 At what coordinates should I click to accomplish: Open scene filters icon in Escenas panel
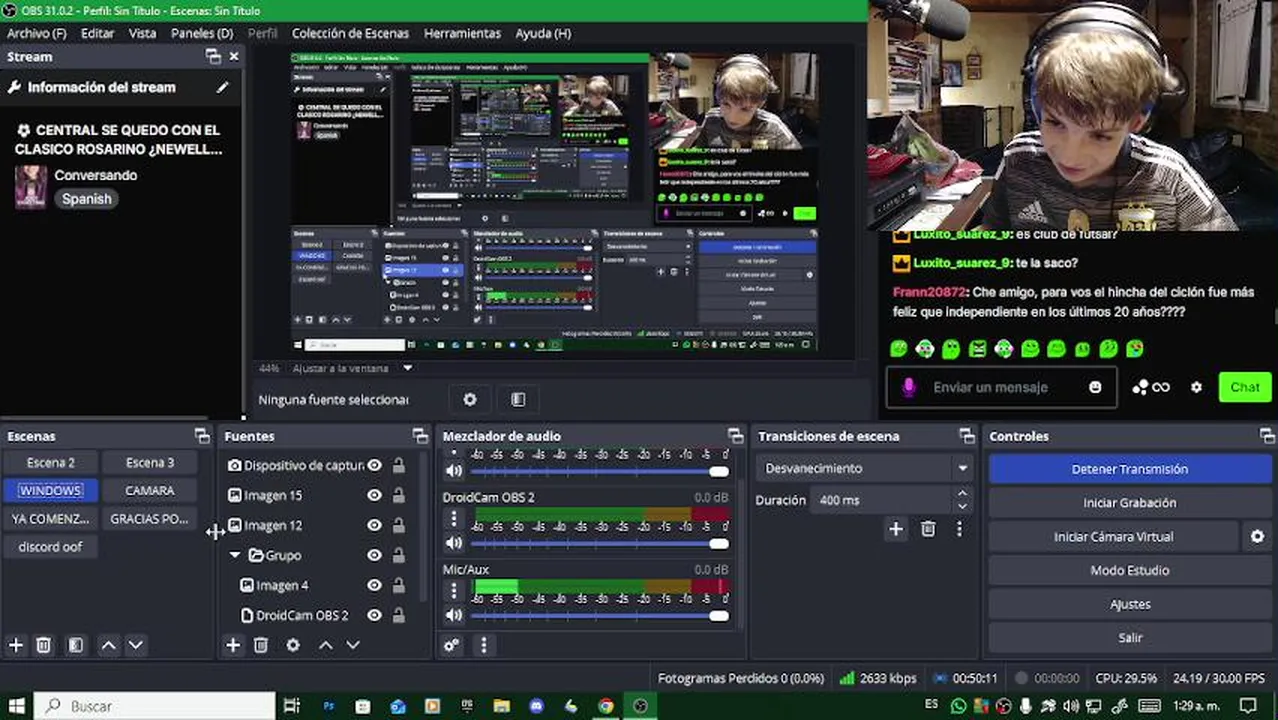pos(76,645)
